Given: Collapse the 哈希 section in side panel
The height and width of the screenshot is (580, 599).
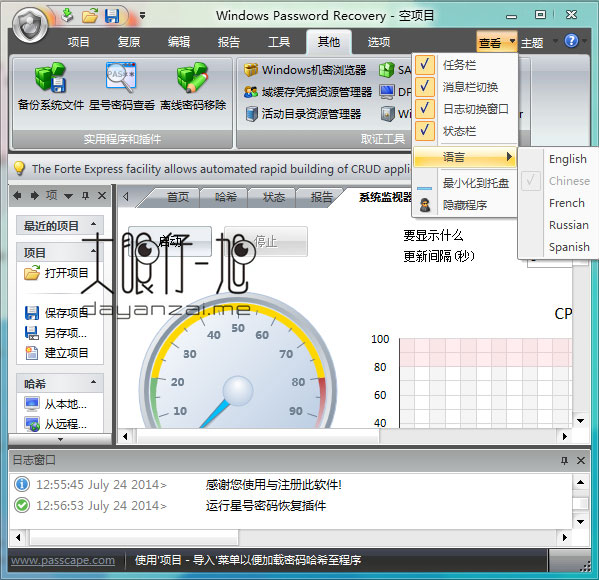Looking at the screenshot, I should pyautogui.click(x=94, y=382).
